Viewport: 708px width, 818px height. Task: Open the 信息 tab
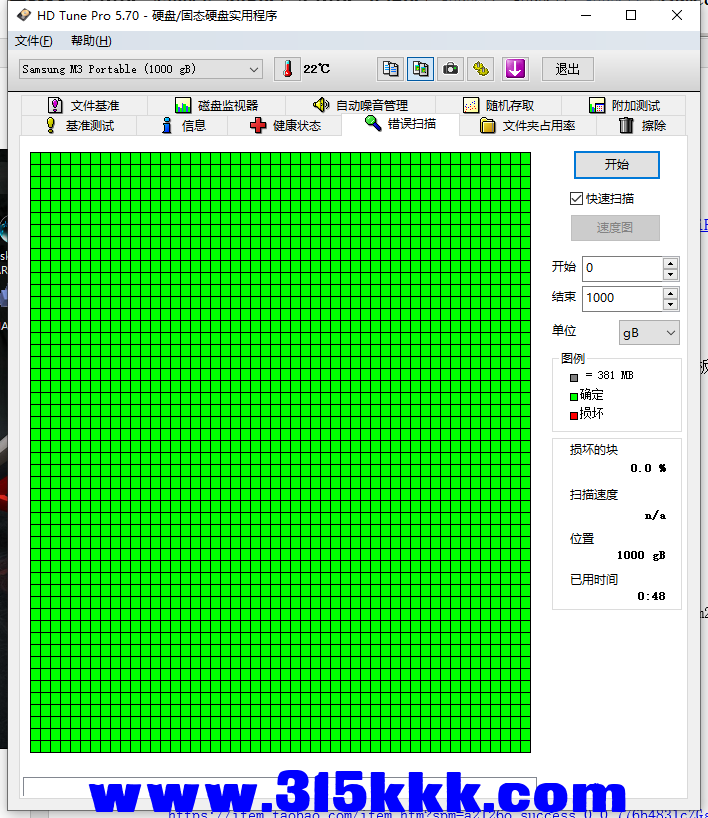tap(182, 126)
